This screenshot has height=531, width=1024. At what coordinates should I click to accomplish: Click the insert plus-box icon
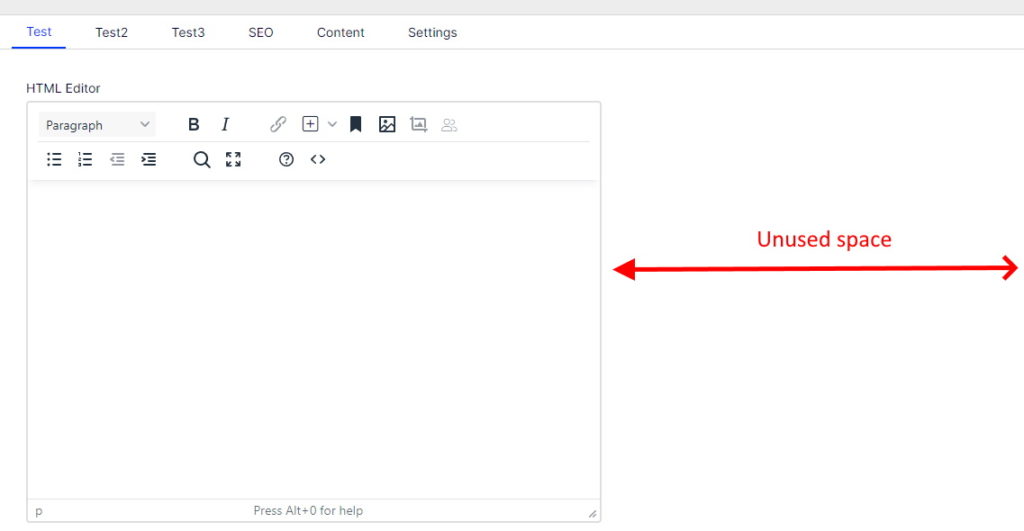(x=310, y=124)
